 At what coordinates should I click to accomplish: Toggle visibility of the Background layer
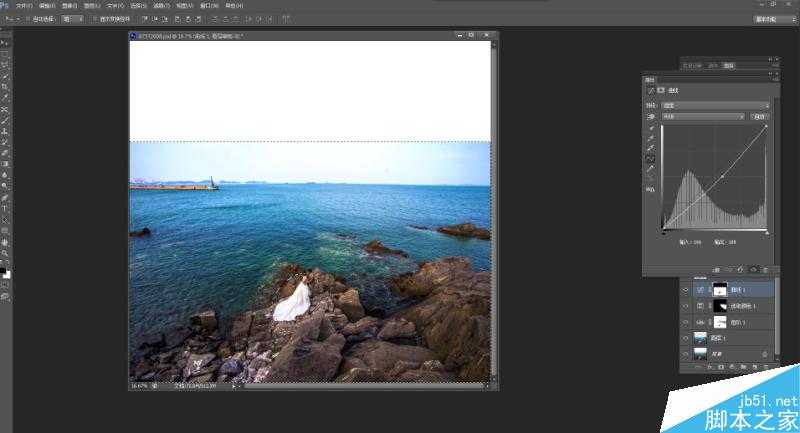coord(686,353)
